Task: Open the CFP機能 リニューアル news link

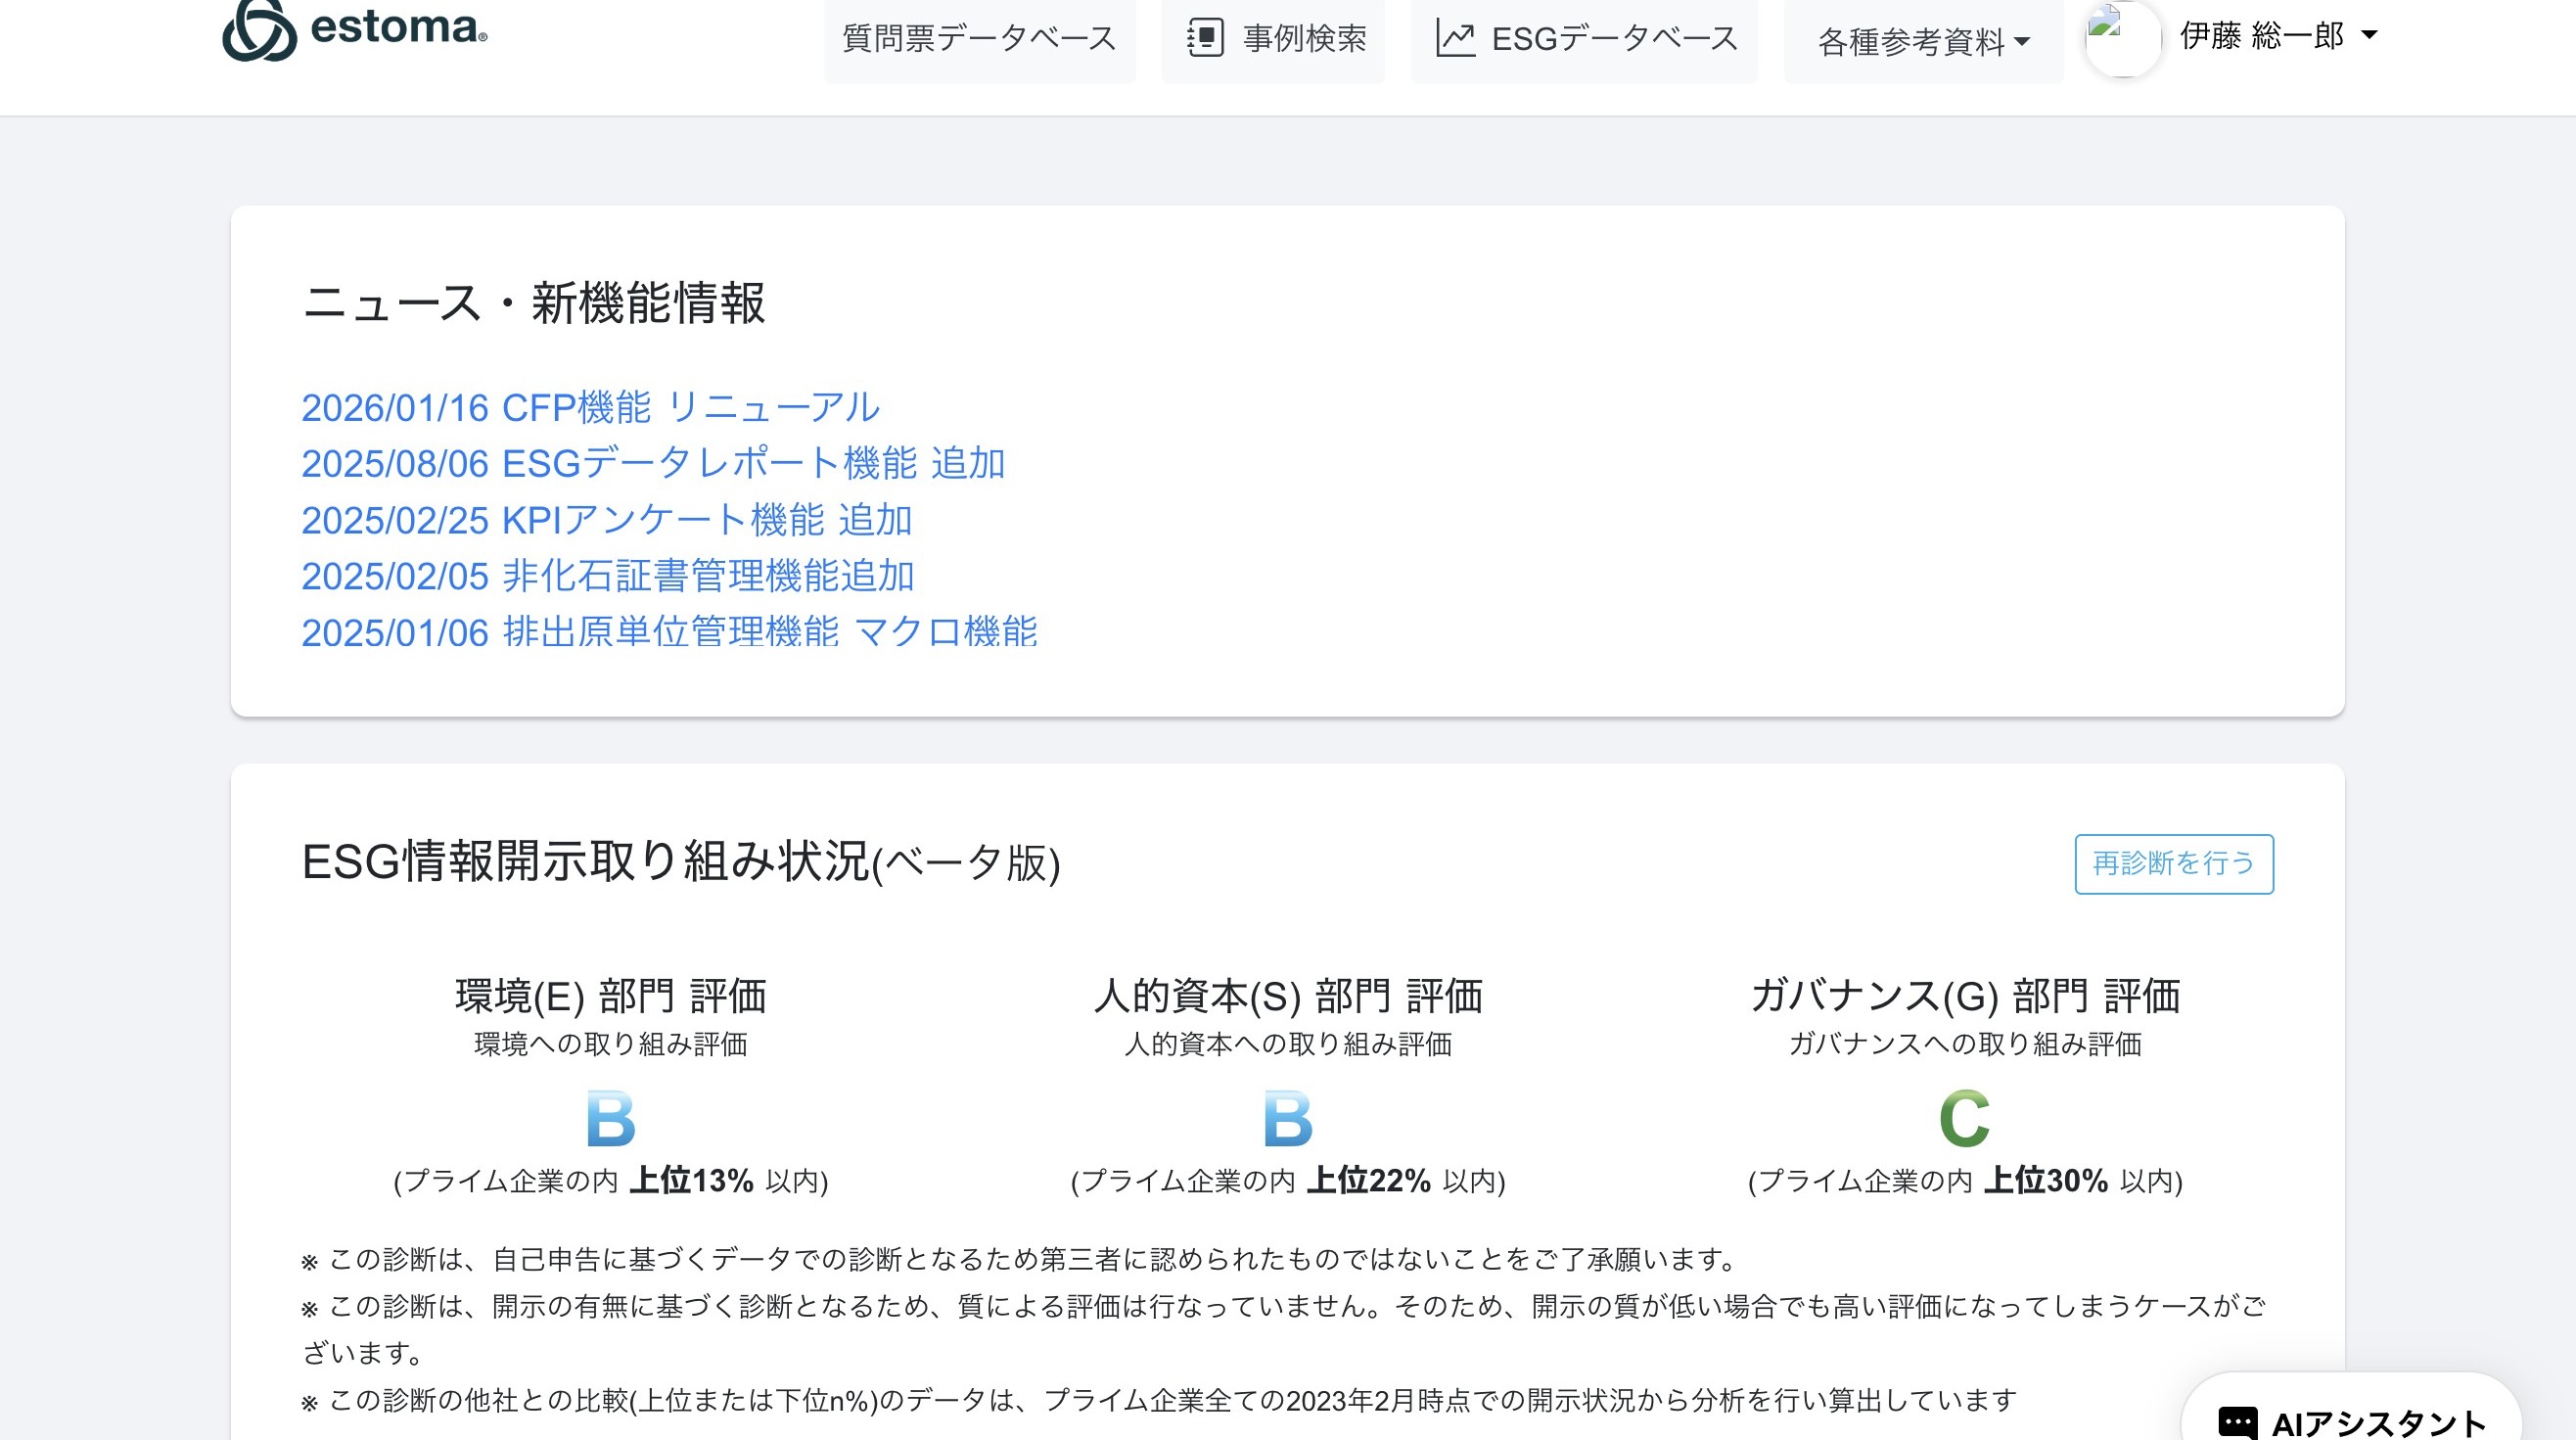Action: 590,407
